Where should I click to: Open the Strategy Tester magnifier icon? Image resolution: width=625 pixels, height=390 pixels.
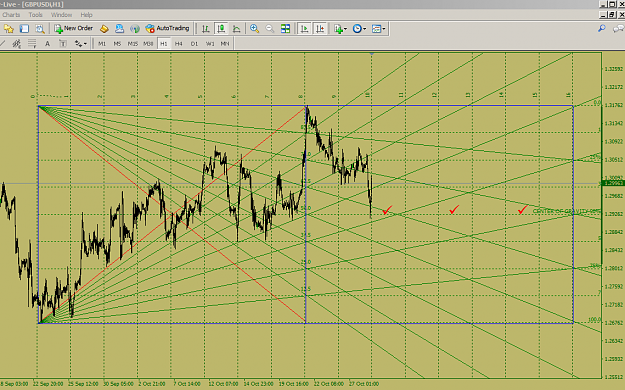pos(40,29)
